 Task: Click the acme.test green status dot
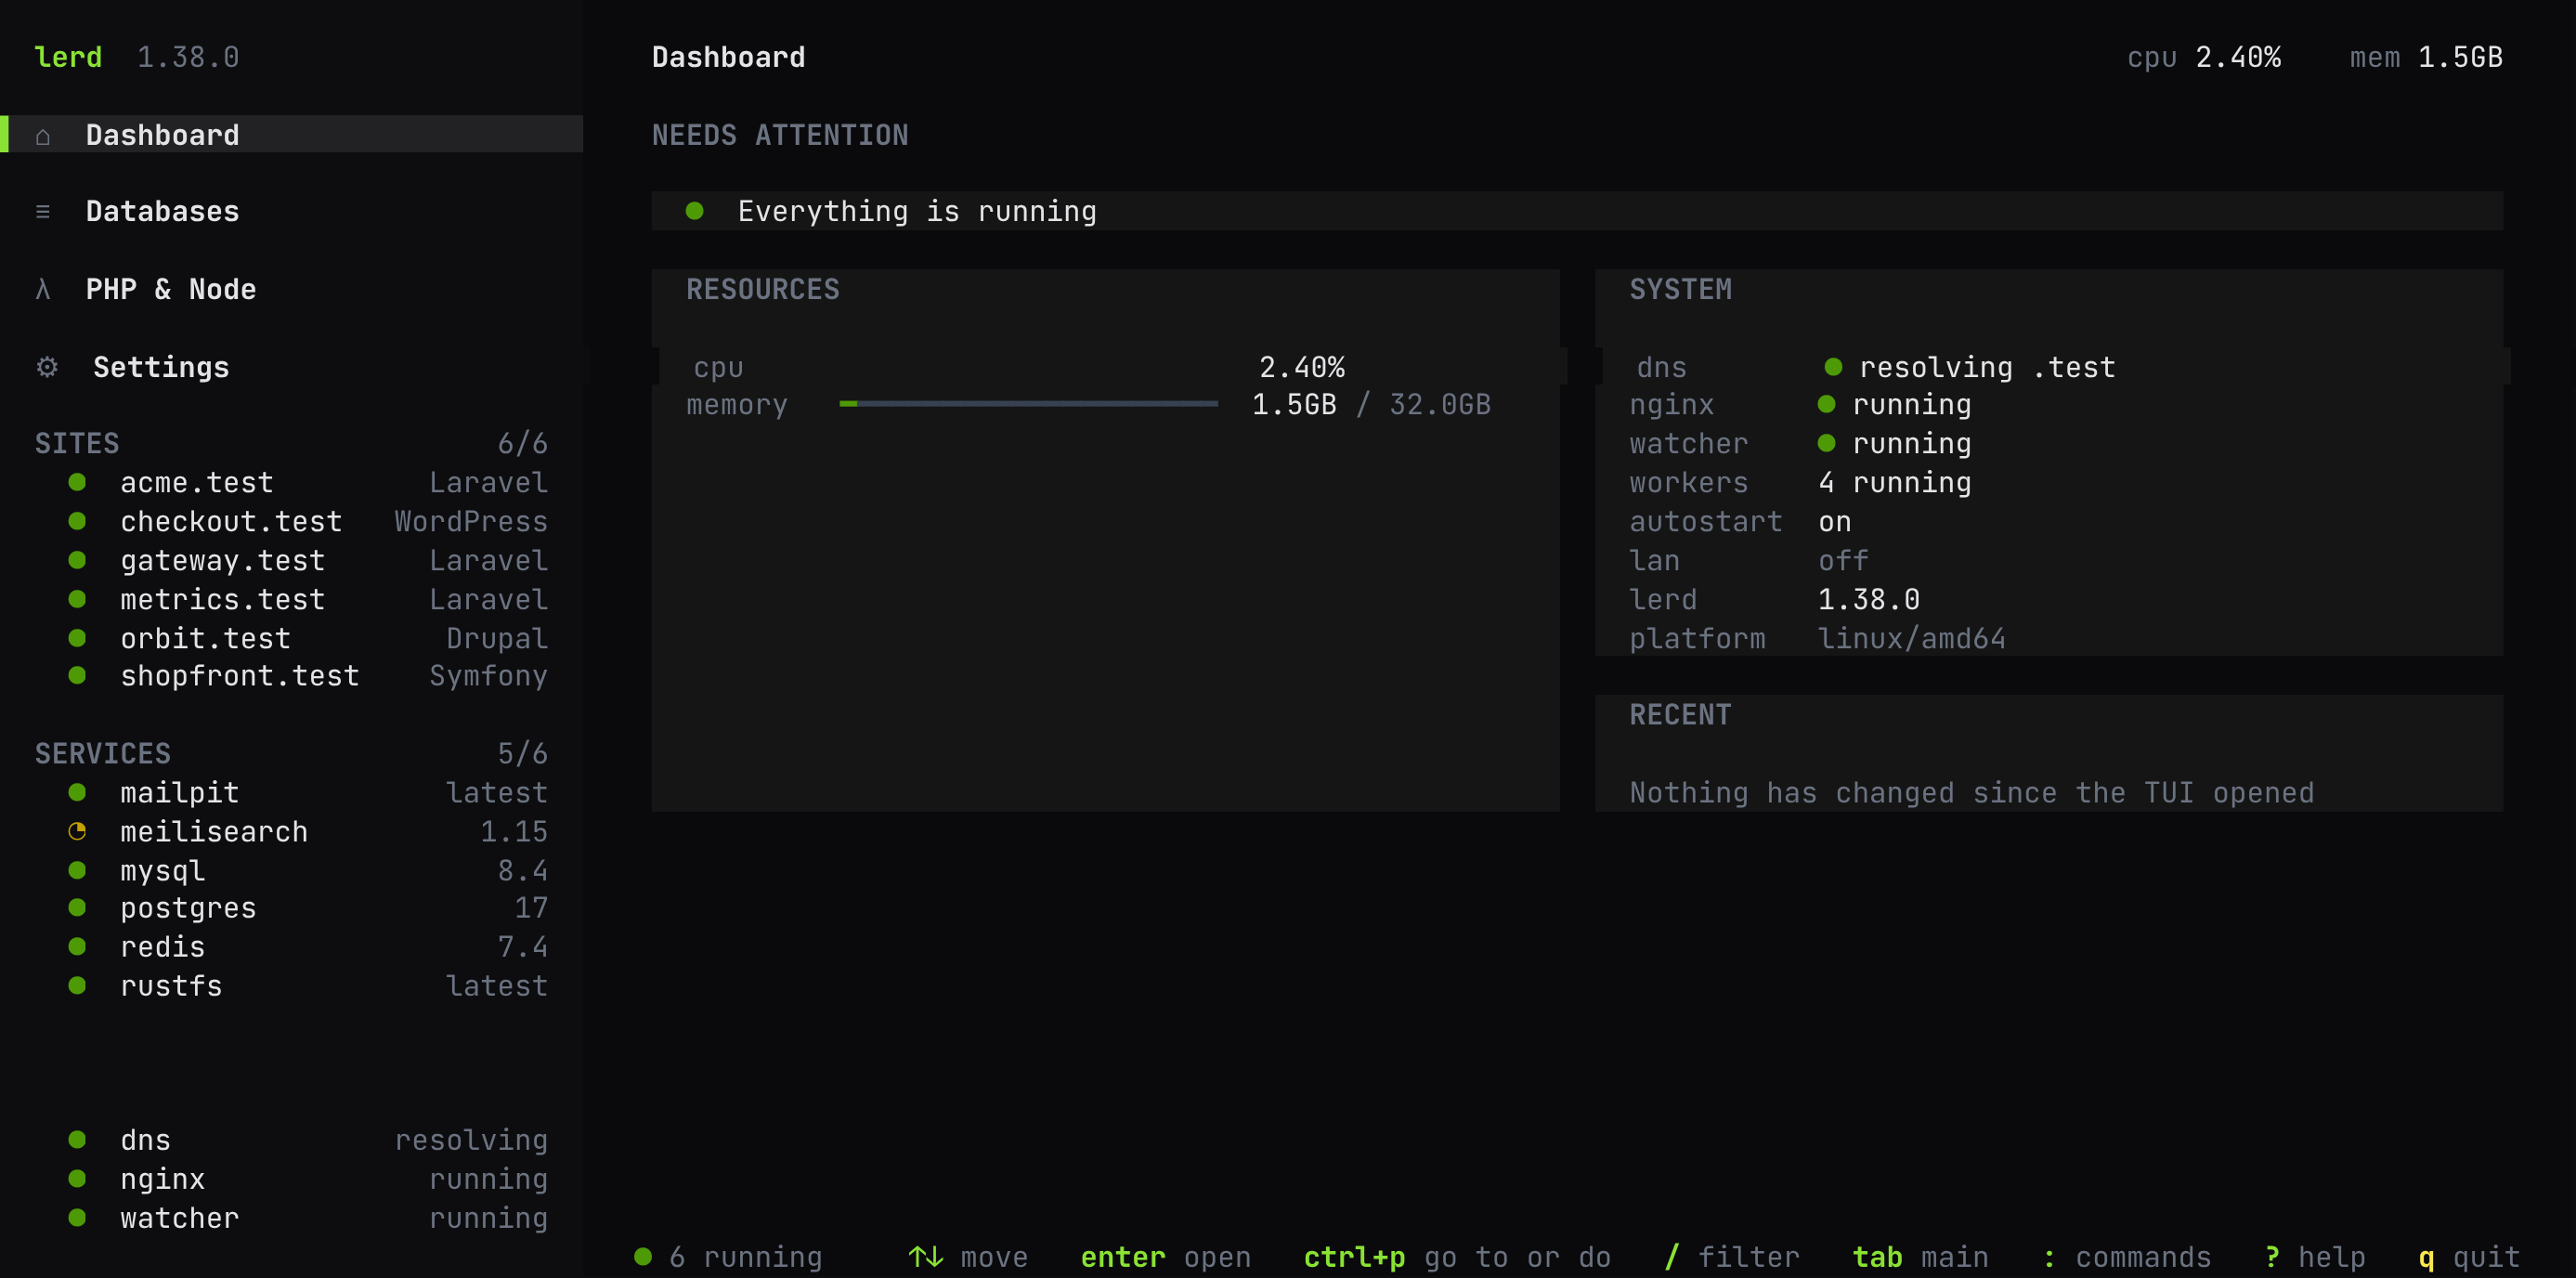click(x=77, y=482)
